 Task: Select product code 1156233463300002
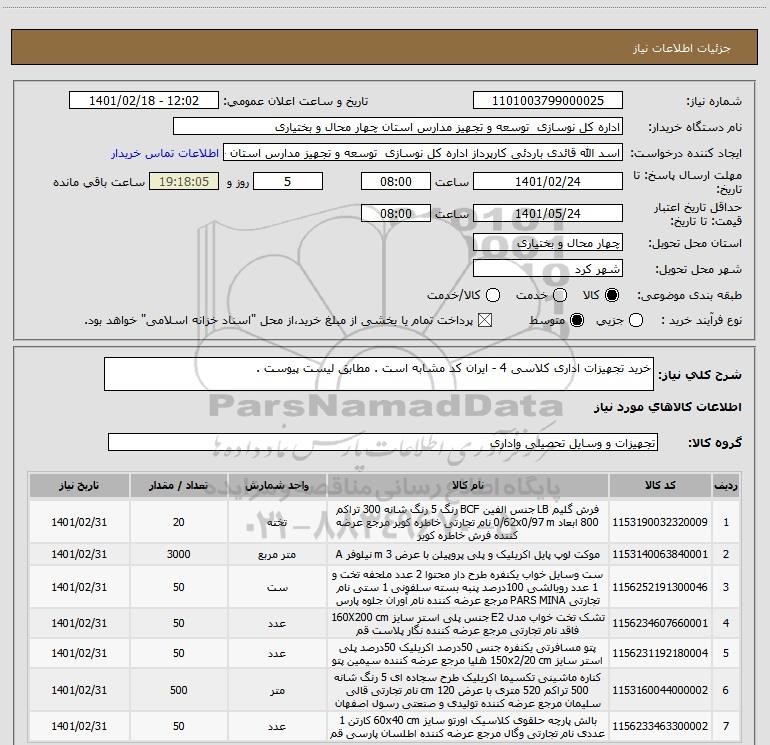click(660, 726)
